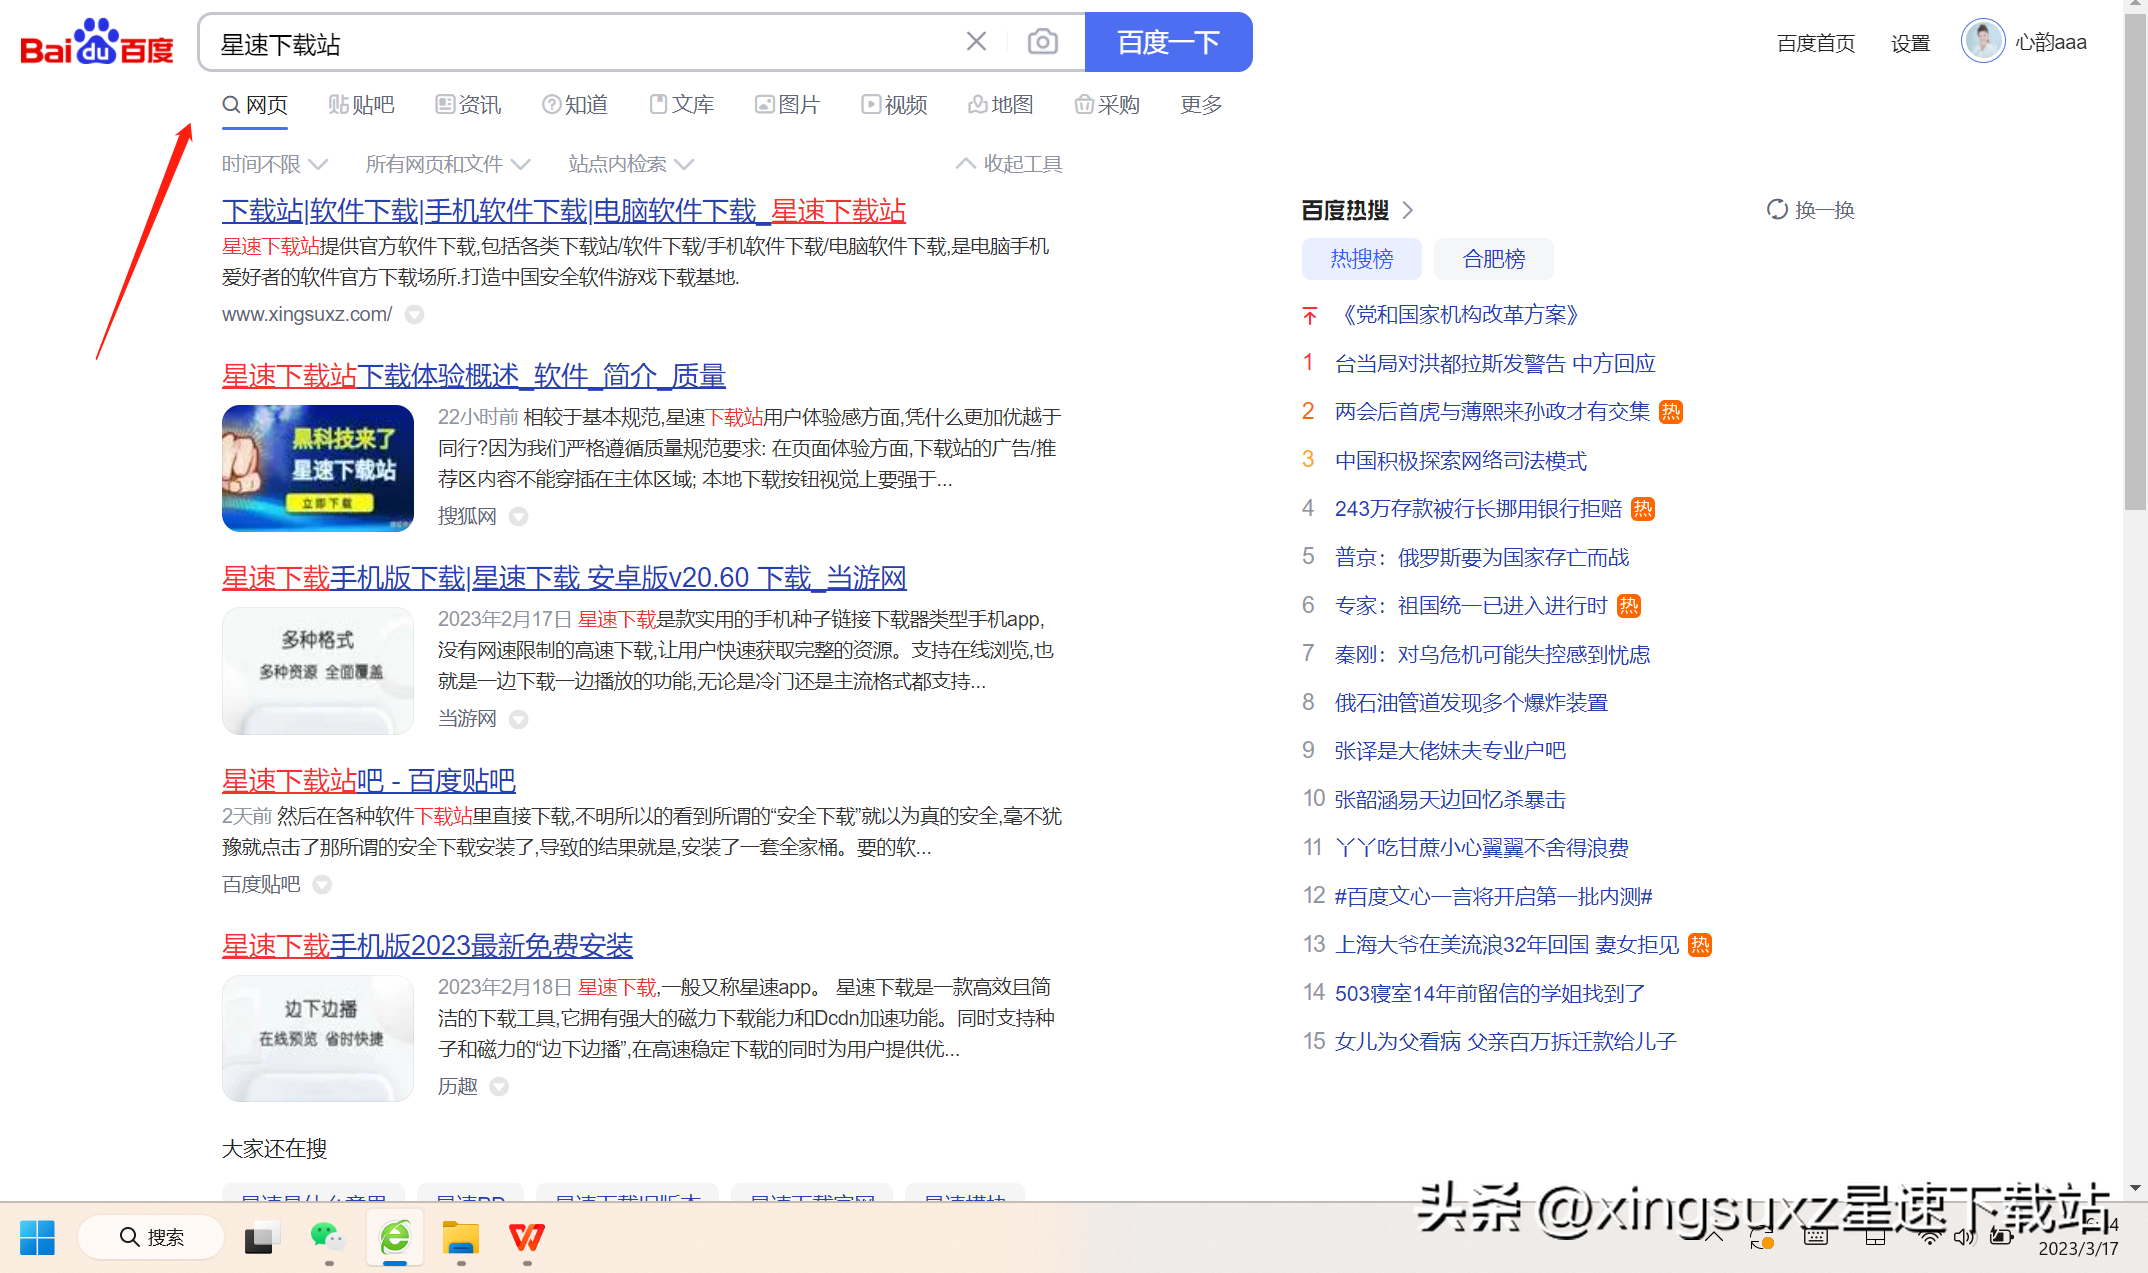Clear the search box with X icon

976,42
